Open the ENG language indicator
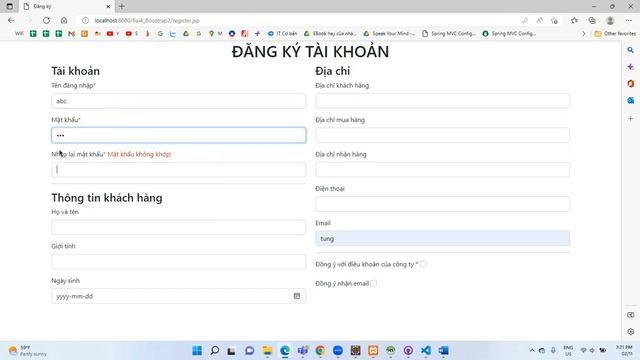 (x=568, y=351)
